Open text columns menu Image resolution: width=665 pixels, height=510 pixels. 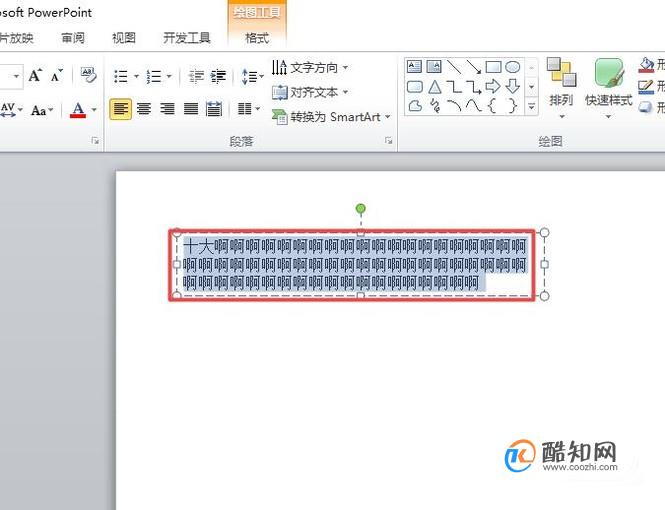[x=249, y=109]
